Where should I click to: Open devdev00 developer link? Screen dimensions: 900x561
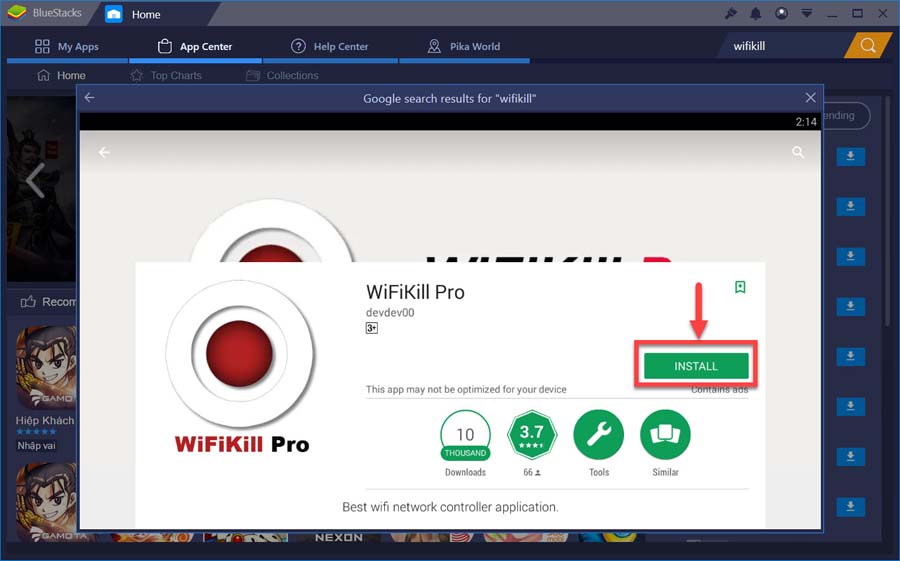[390, 312]
